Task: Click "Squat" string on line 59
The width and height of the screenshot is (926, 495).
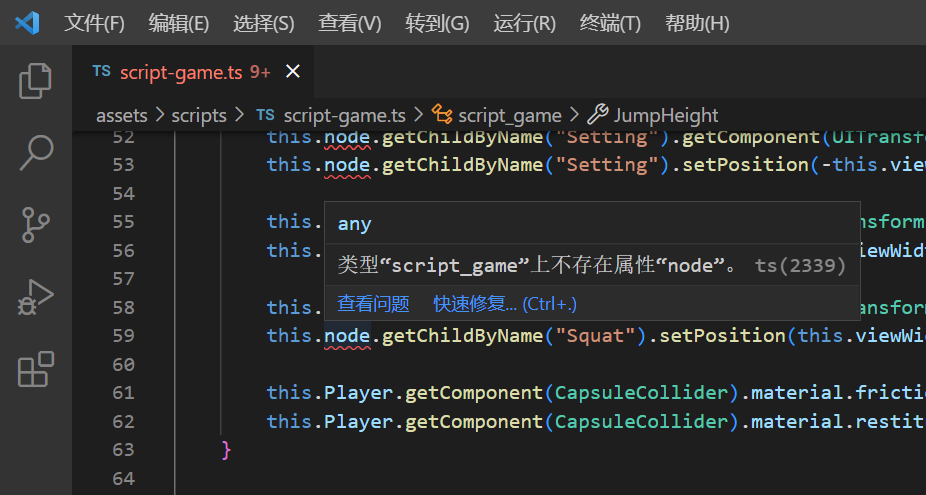Action: pyautogui.click(x=595, y=336)
